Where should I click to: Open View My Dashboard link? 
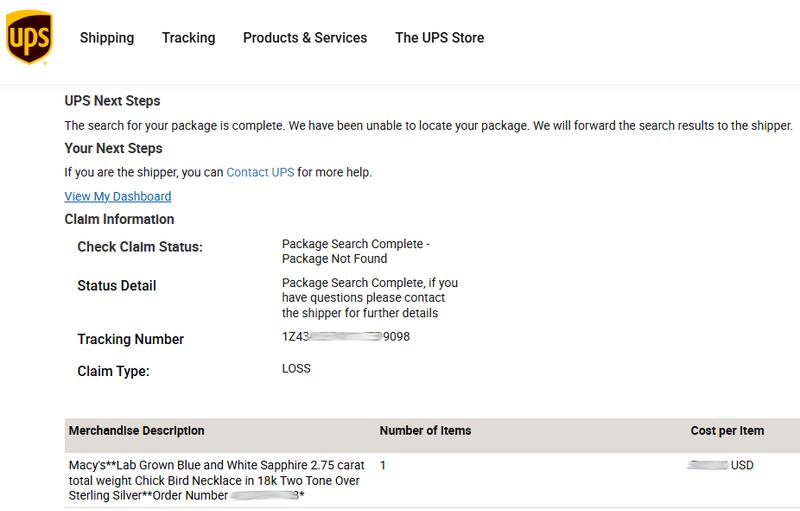click(x=118, y=196)
